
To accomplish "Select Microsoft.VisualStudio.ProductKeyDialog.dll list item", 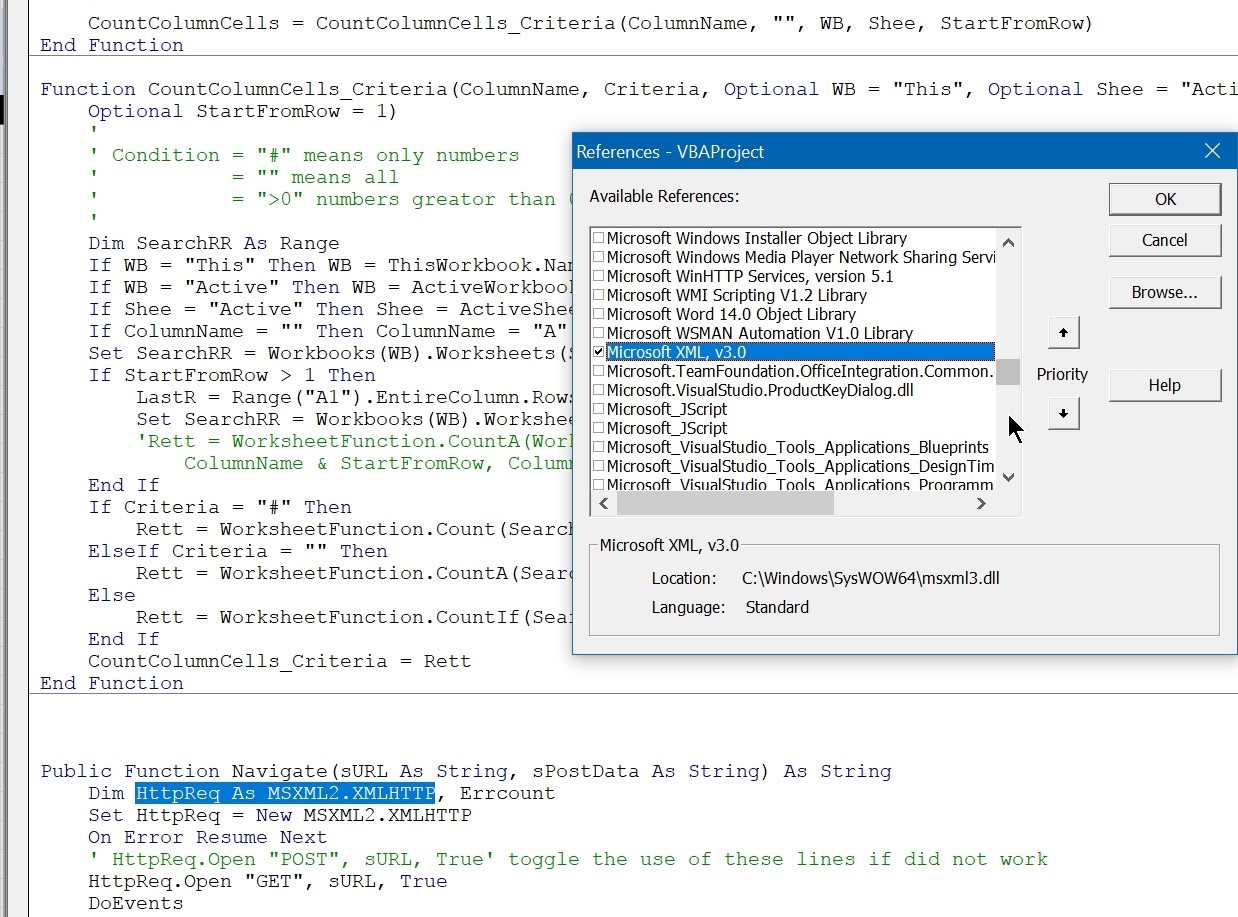I will coord(759,390).
